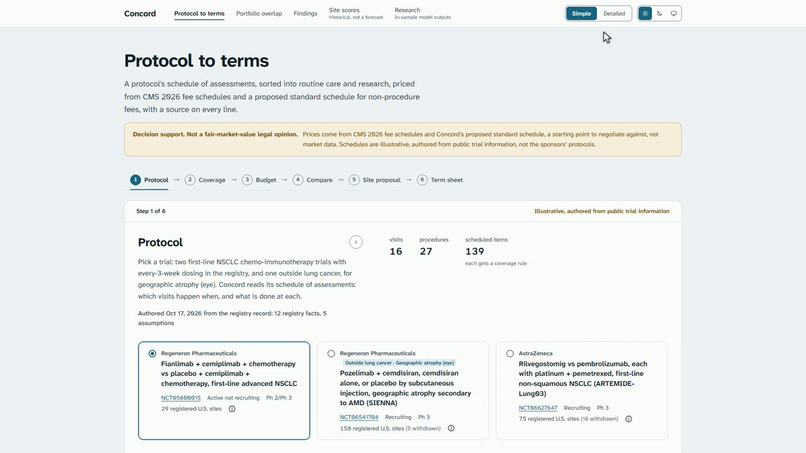Switch to Detailed view mode

(x=614, y=13)
